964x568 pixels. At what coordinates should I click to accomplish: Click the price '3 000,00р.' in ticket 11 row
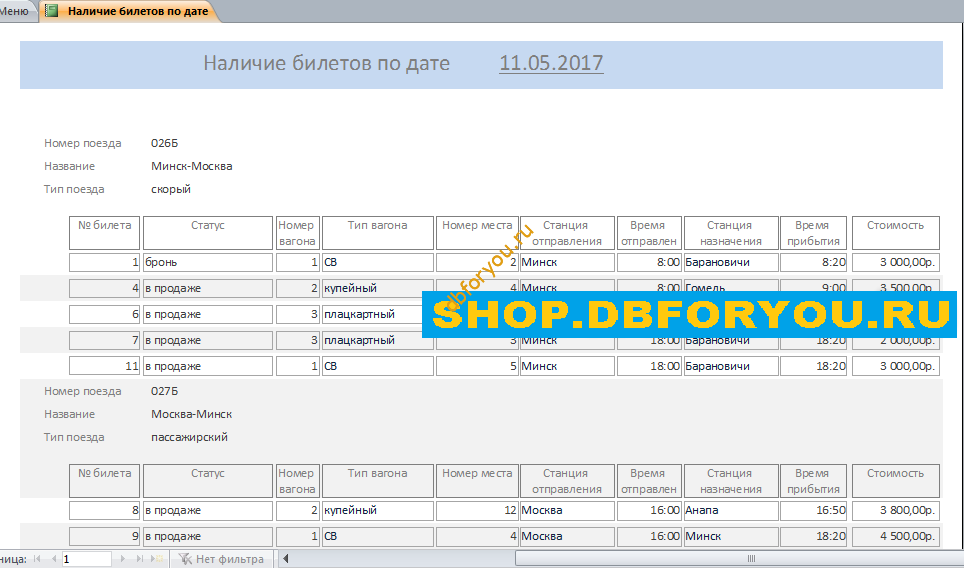896,366
